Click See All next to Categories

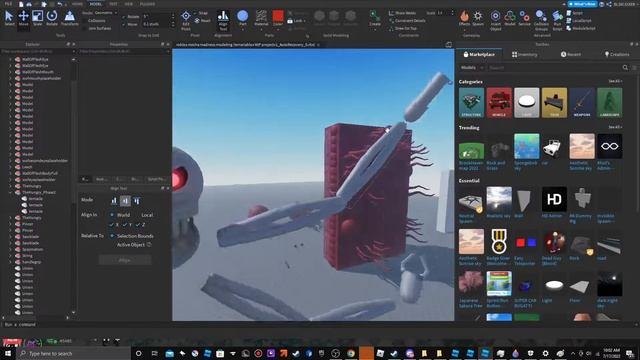615,82
